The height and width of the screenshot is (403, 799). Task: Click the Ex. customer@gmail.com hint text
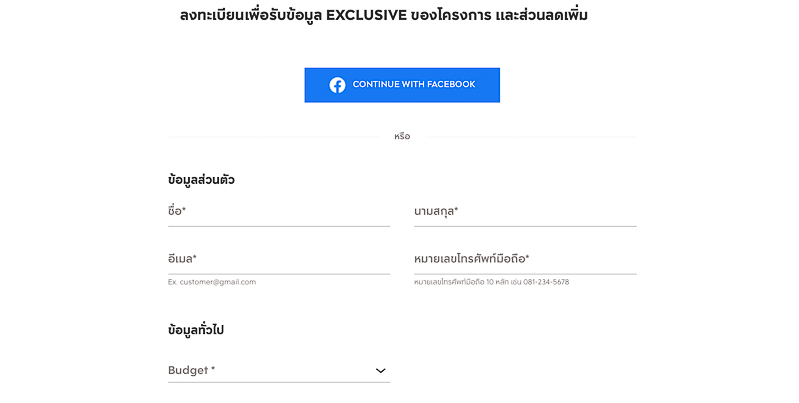pyautogui.click(x=212, y=282)
